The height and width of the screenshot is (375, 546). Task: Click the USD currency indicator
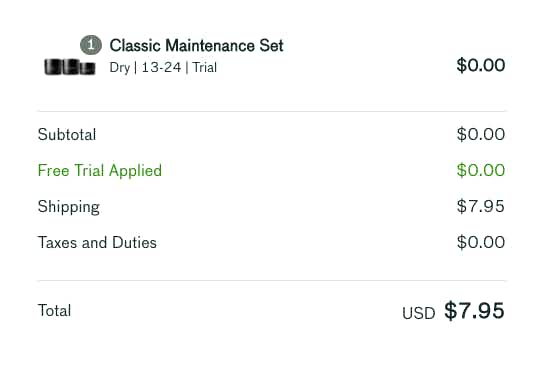click(x=419, y=313)
